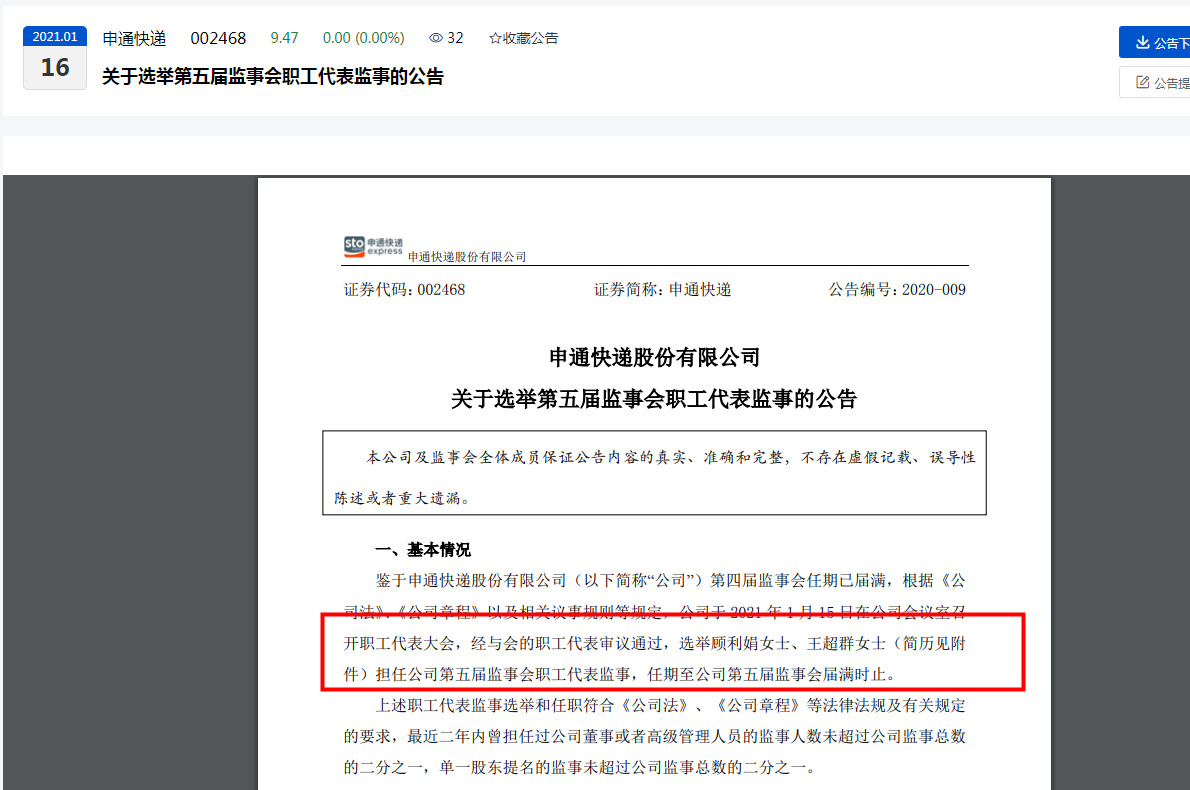
Task: Open the 申通快递 stock name link
Action: (x=134, y=38)
